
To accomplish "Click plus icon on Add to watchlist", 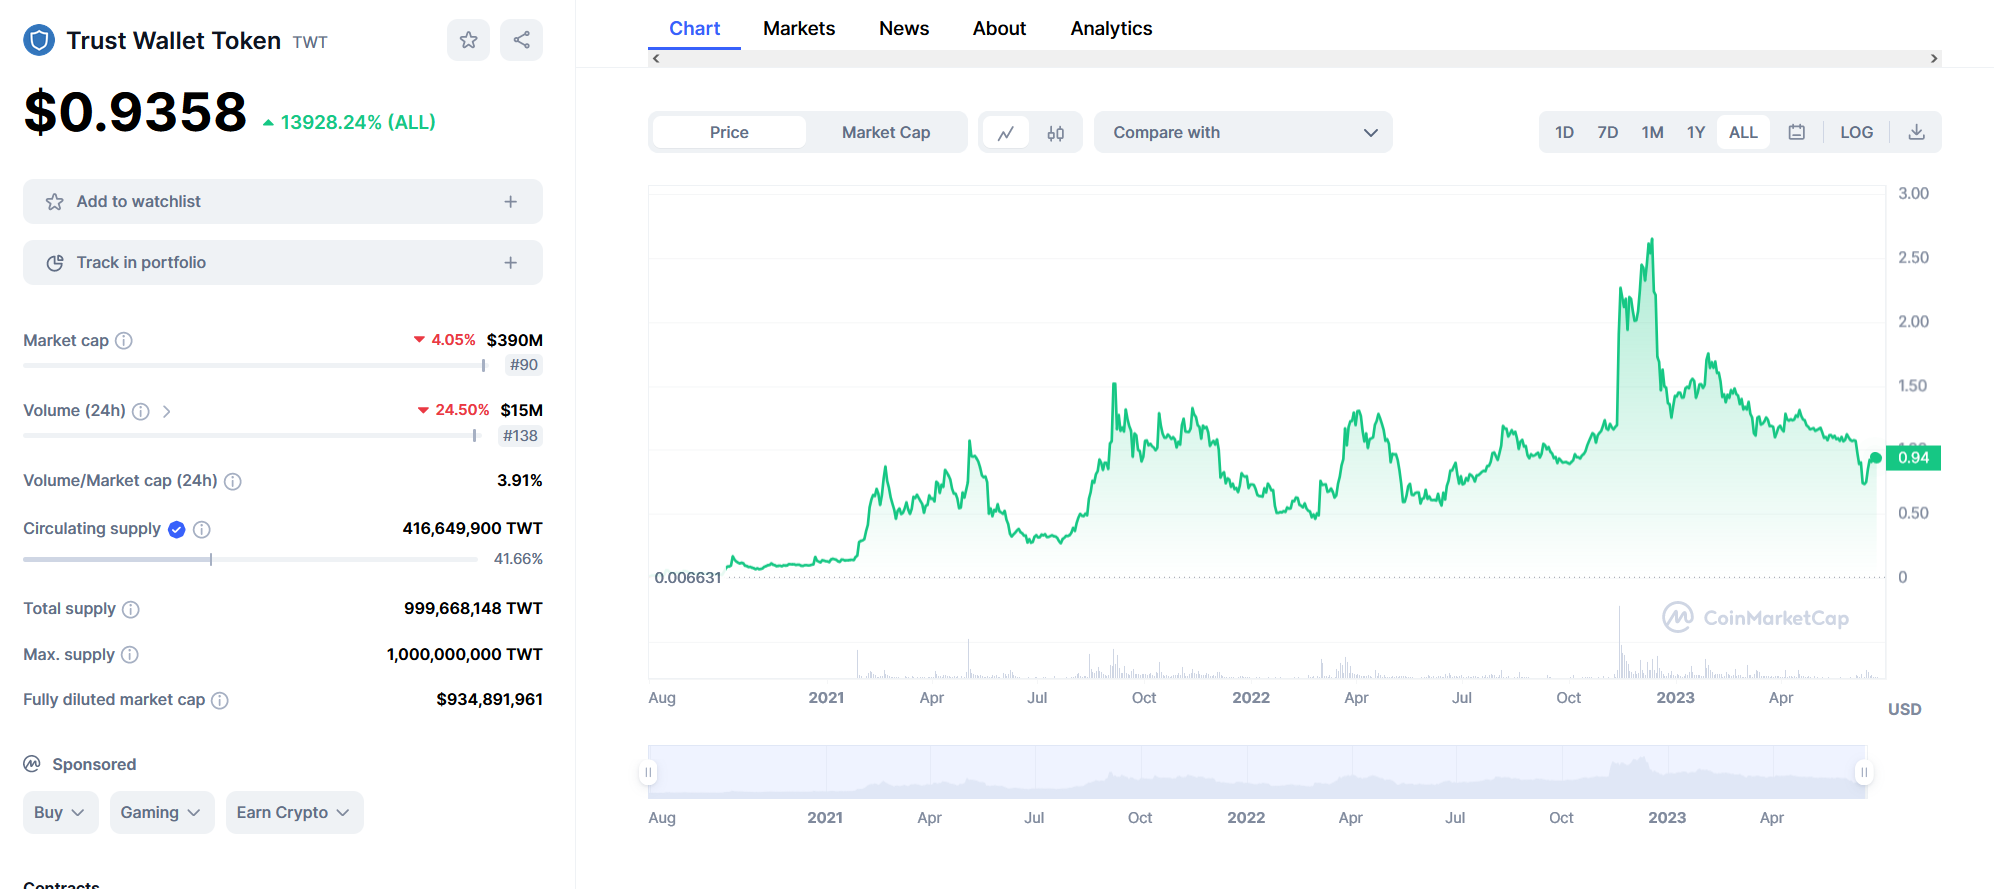I will tap(511, 202).
